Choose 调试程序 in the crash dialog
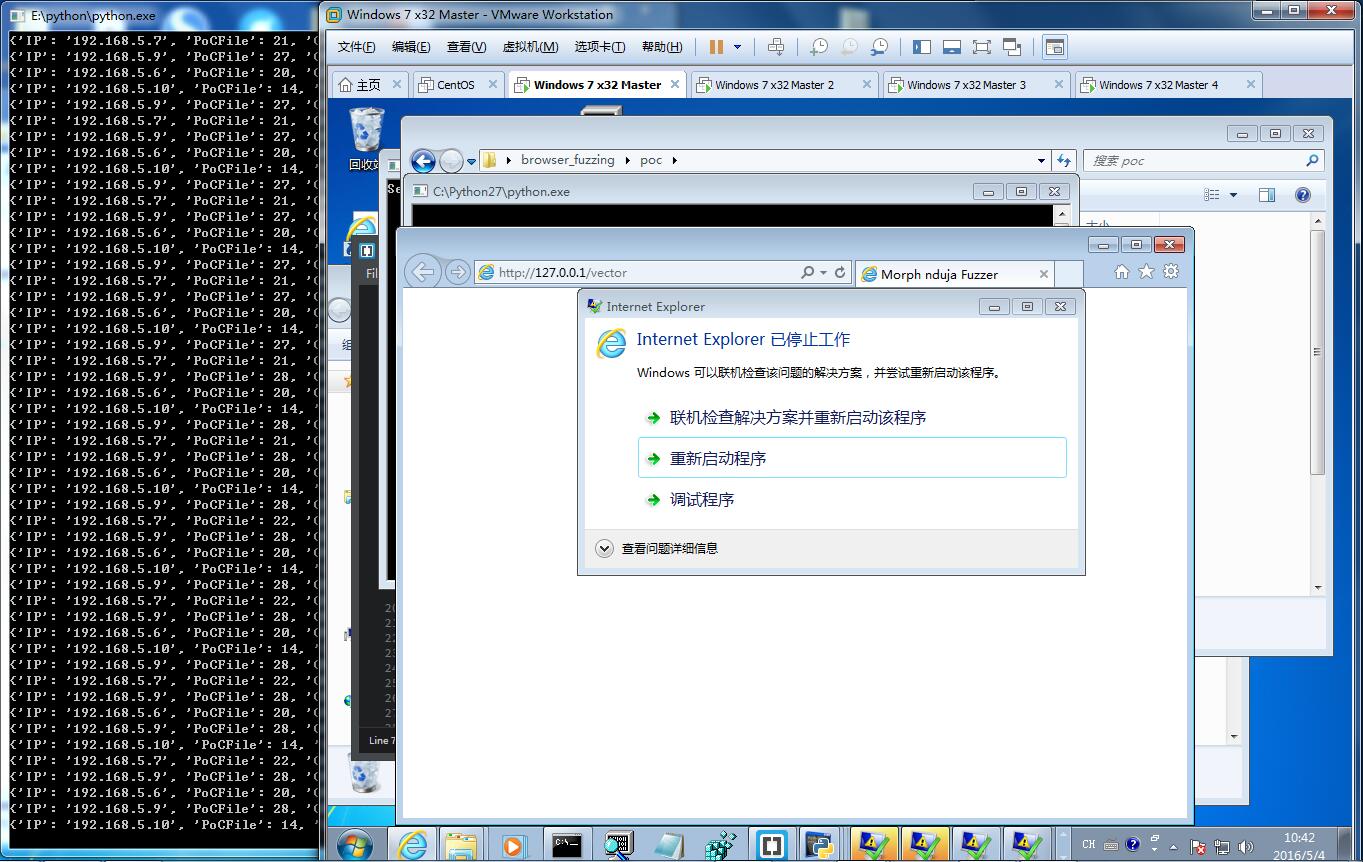This screenshot has width=1363, height=862. (852, 500)
